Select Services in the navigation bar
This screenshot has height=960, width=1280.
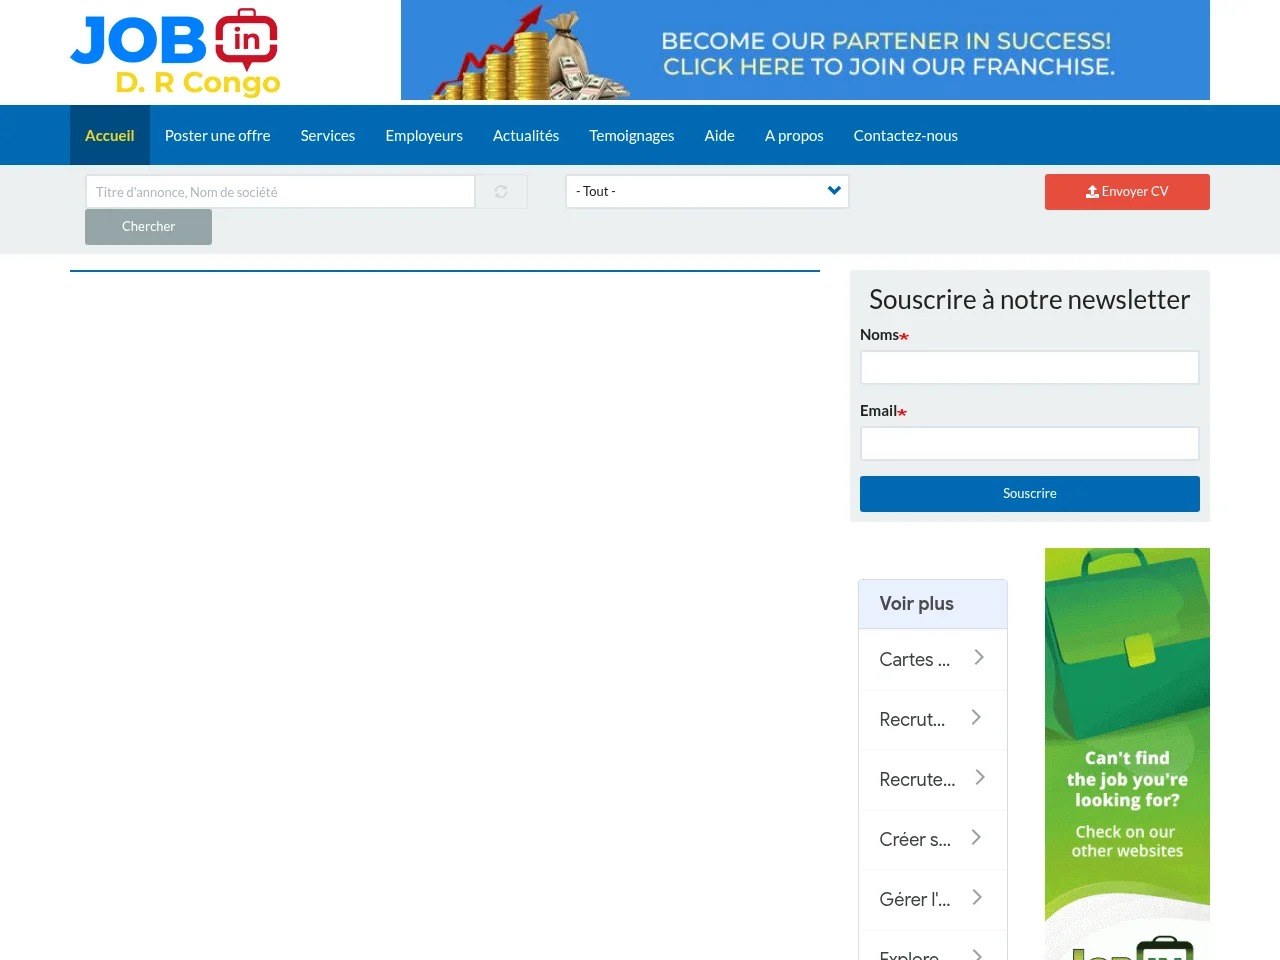pyautogui.click(x=328, y=135)
